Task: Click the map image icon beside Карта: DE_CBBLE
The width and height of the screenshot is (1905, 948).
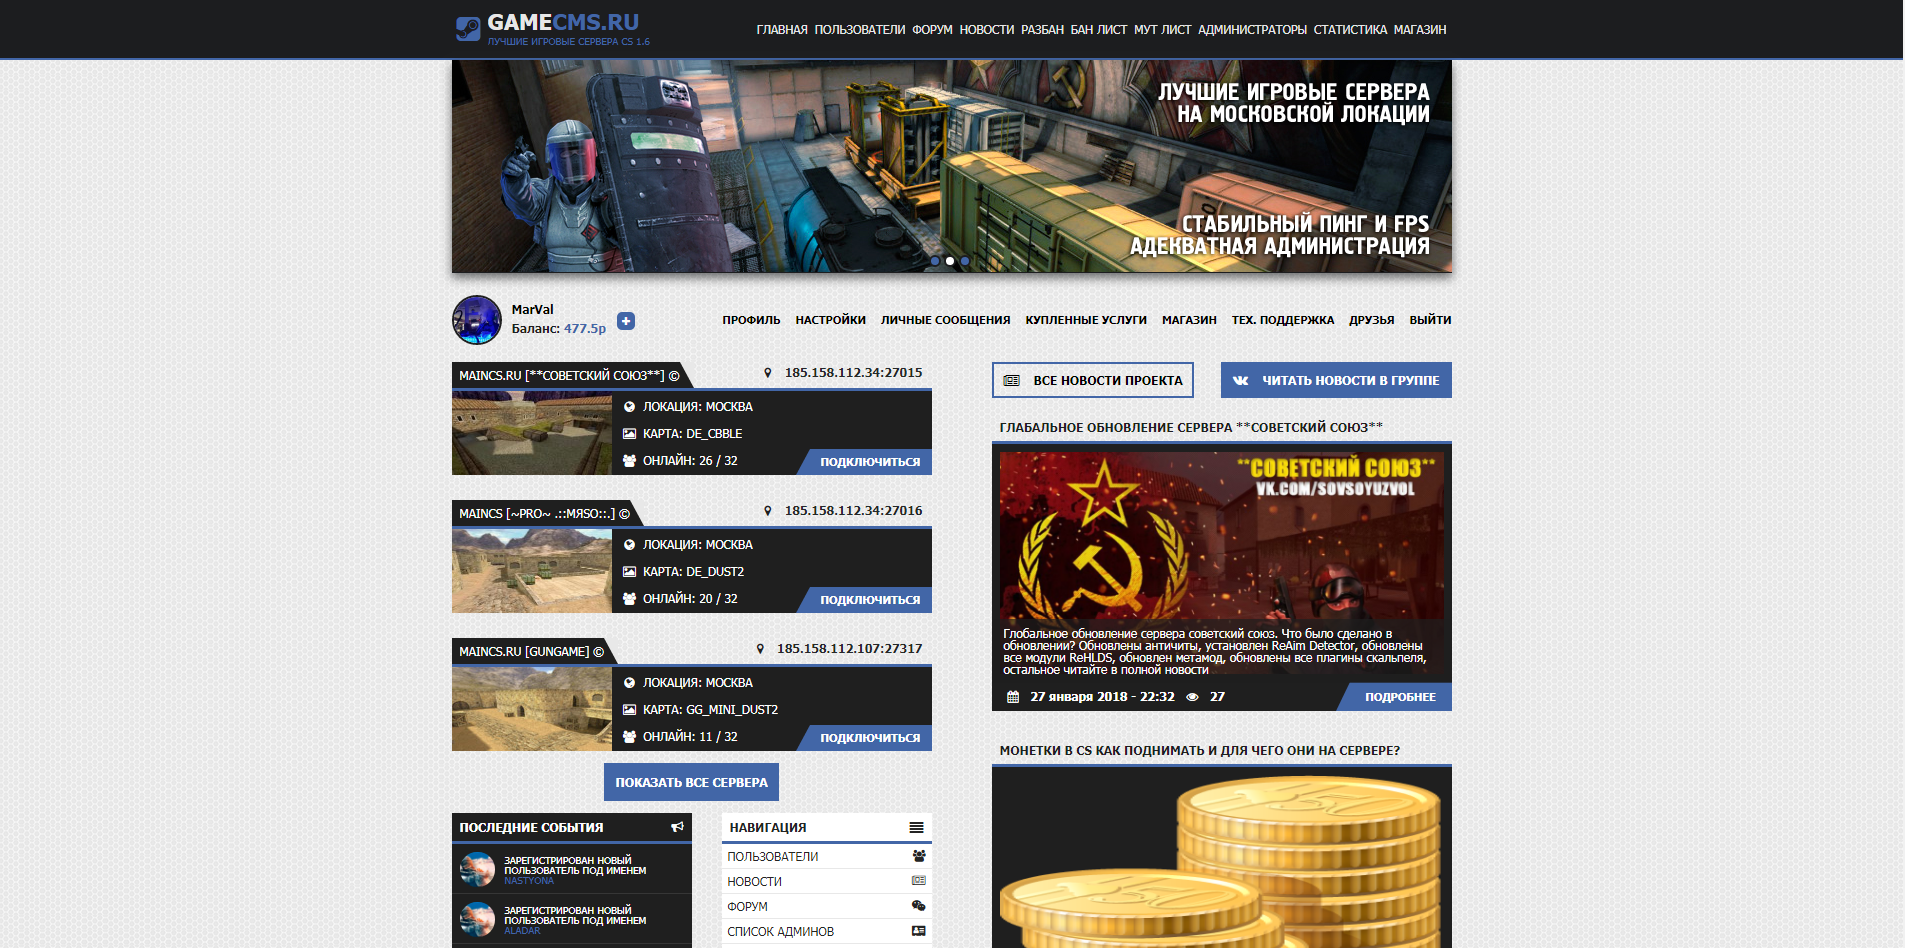Action: (629, 434)
